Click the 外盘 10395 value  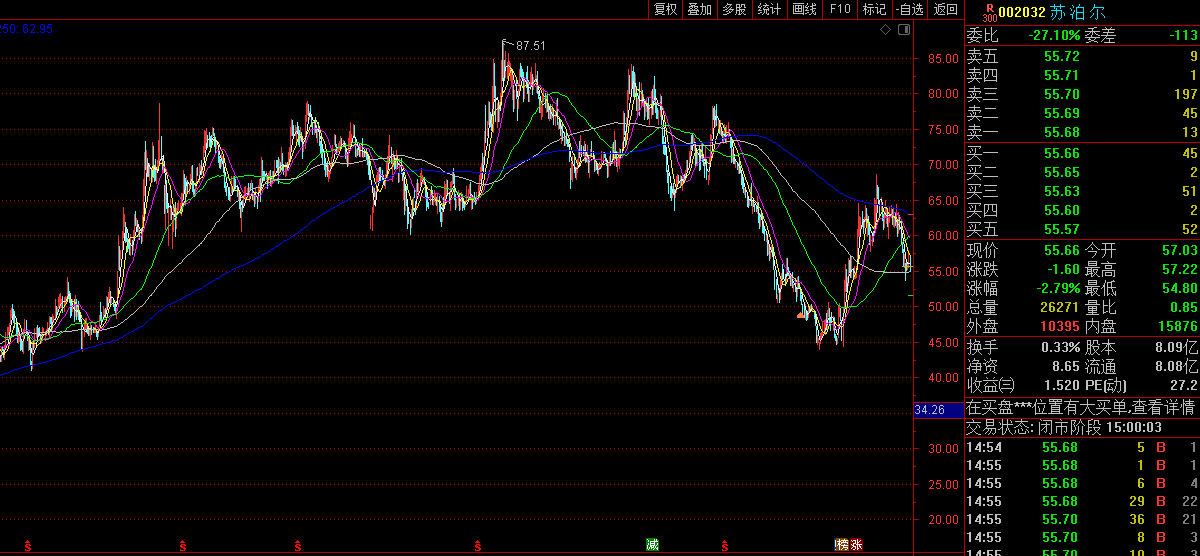point(1060,326)
